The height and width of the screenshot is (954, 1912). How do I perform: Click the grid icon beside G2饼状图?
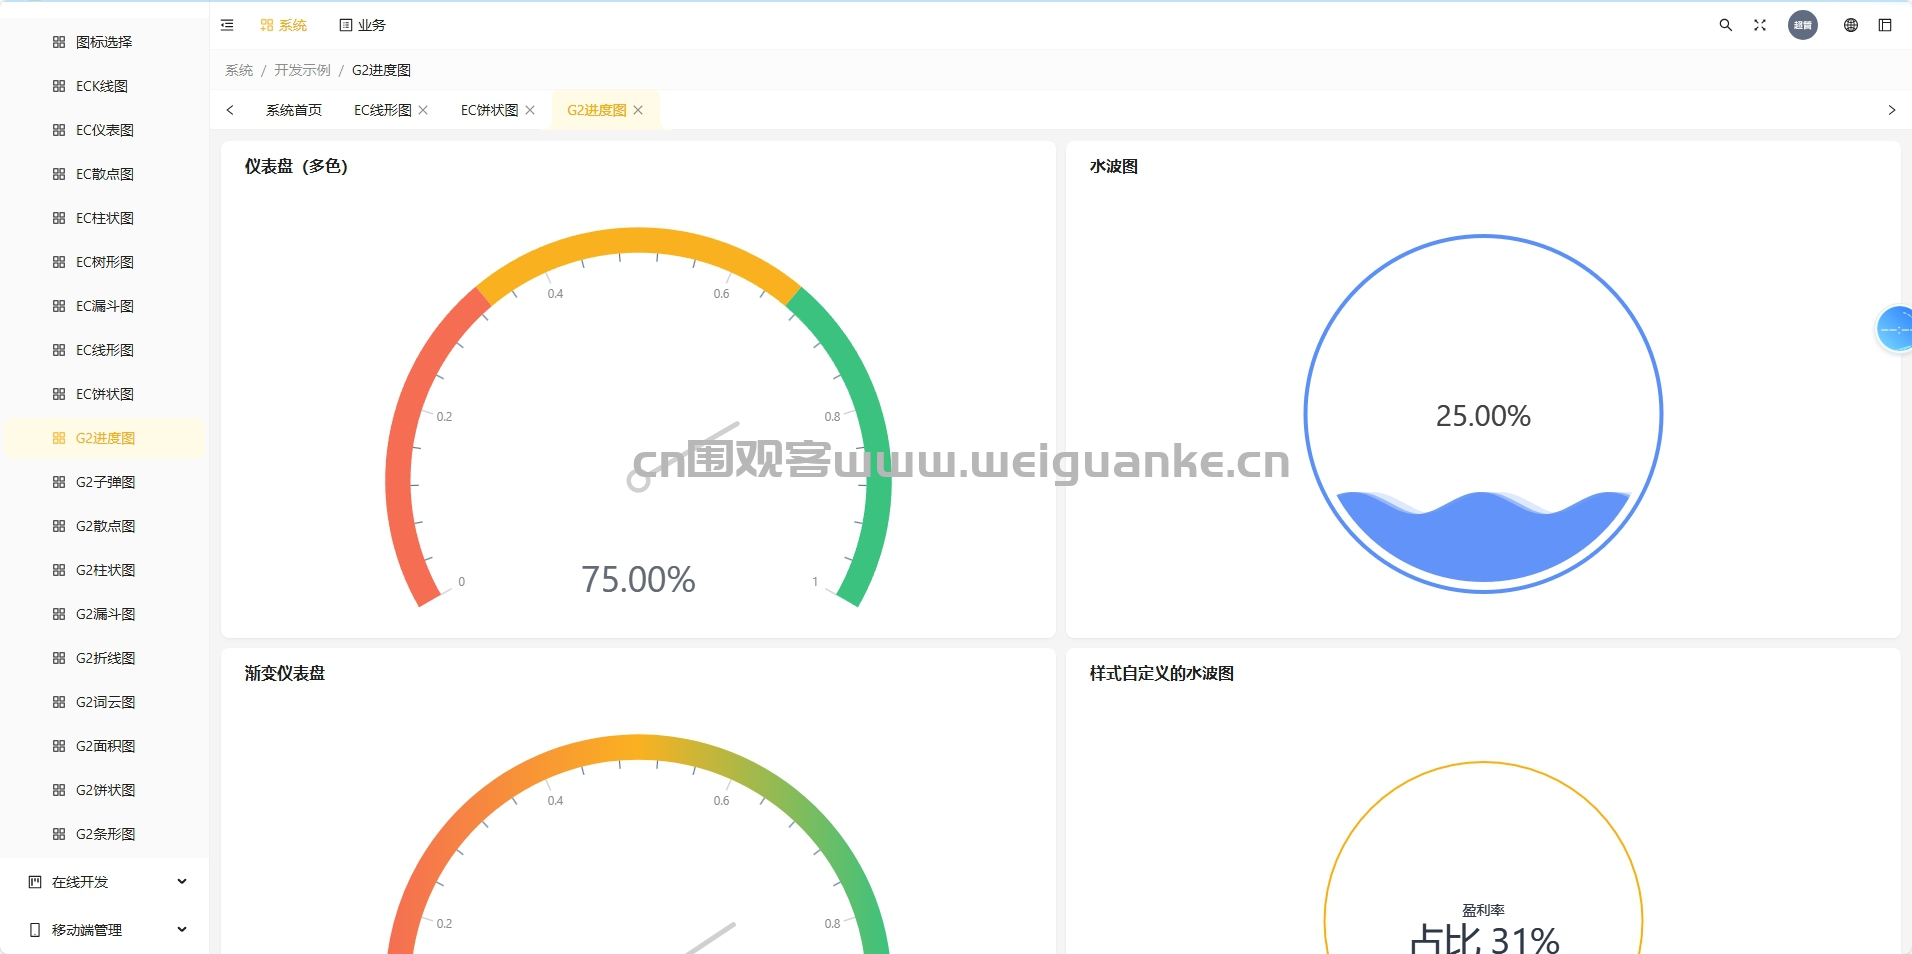59,790
